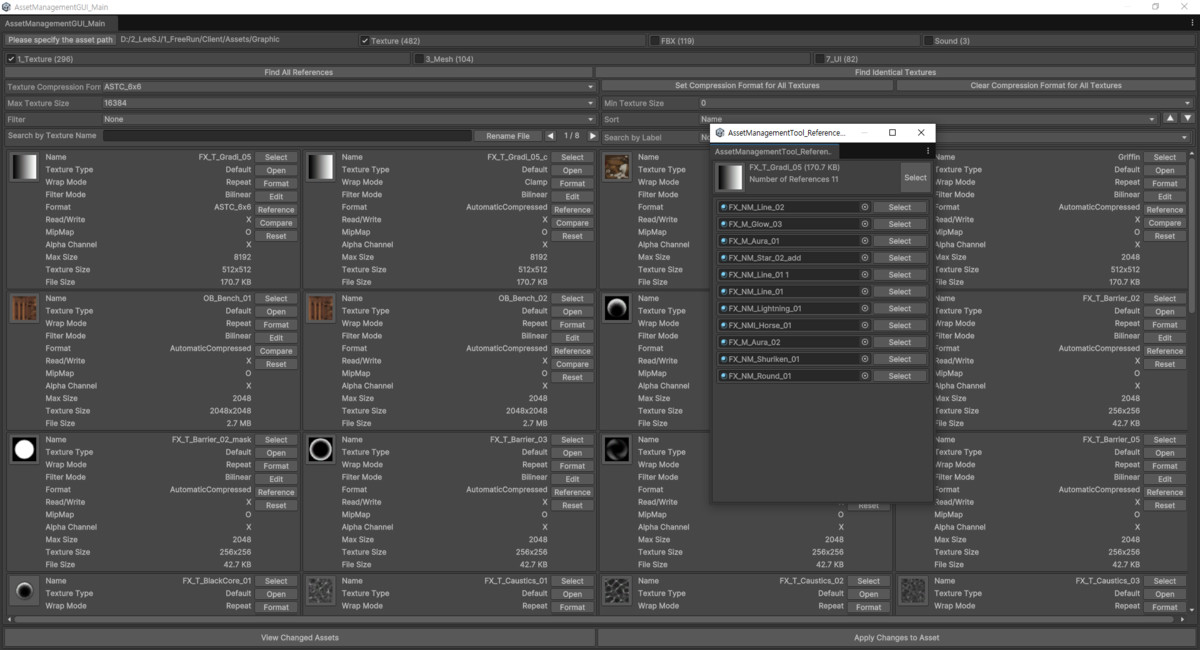The width and height of the screenshot is (1200, 650).
Task: Click the Find All References button
Action: (x=298, y=72)
